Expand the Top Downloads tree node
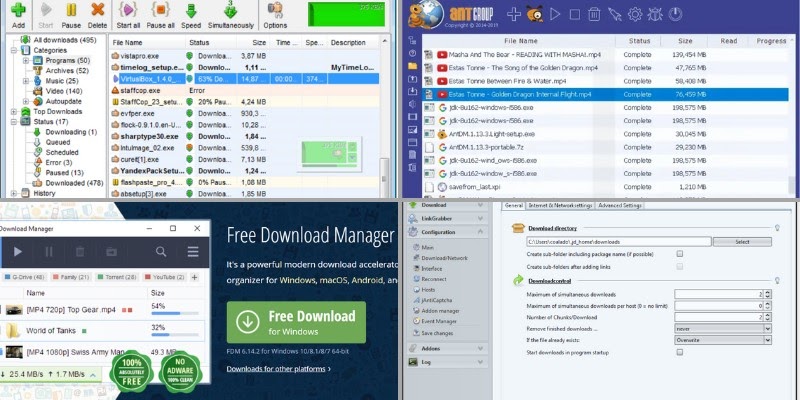Screen dimensions: 800x400 [x=14, y=111]
